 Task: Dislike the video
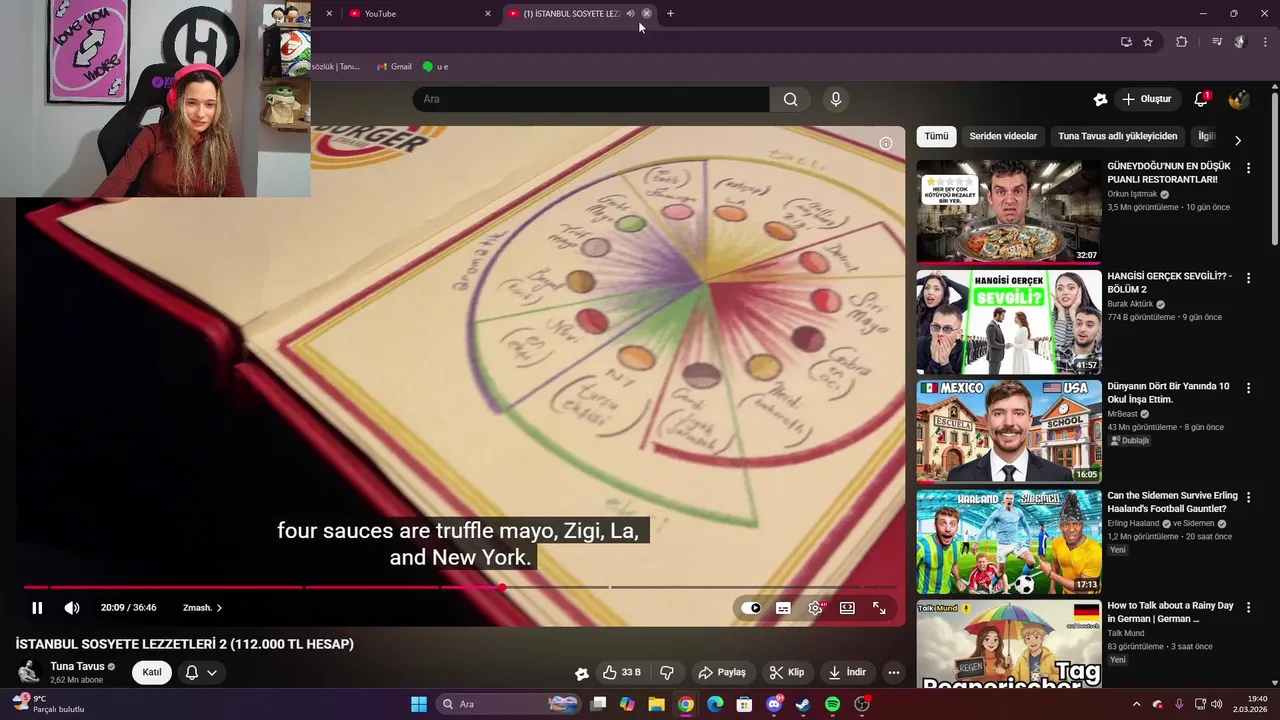pyautogui.click(x=667, y=672)
